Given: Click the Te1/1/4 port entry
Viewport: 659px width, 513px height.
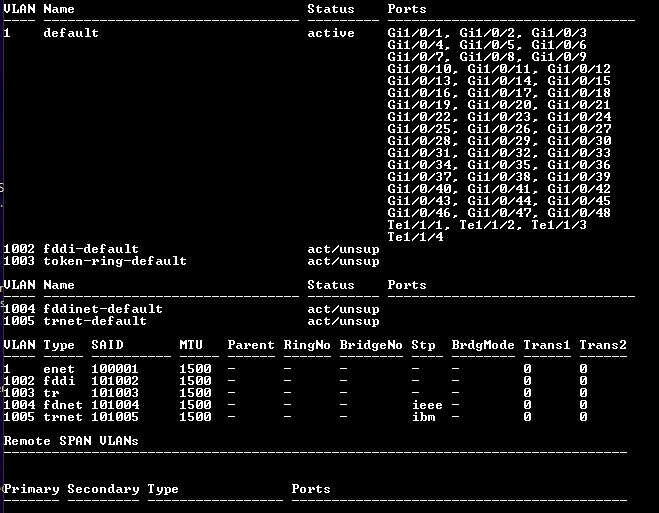Looking at the screenshot, I should [415, 236].
